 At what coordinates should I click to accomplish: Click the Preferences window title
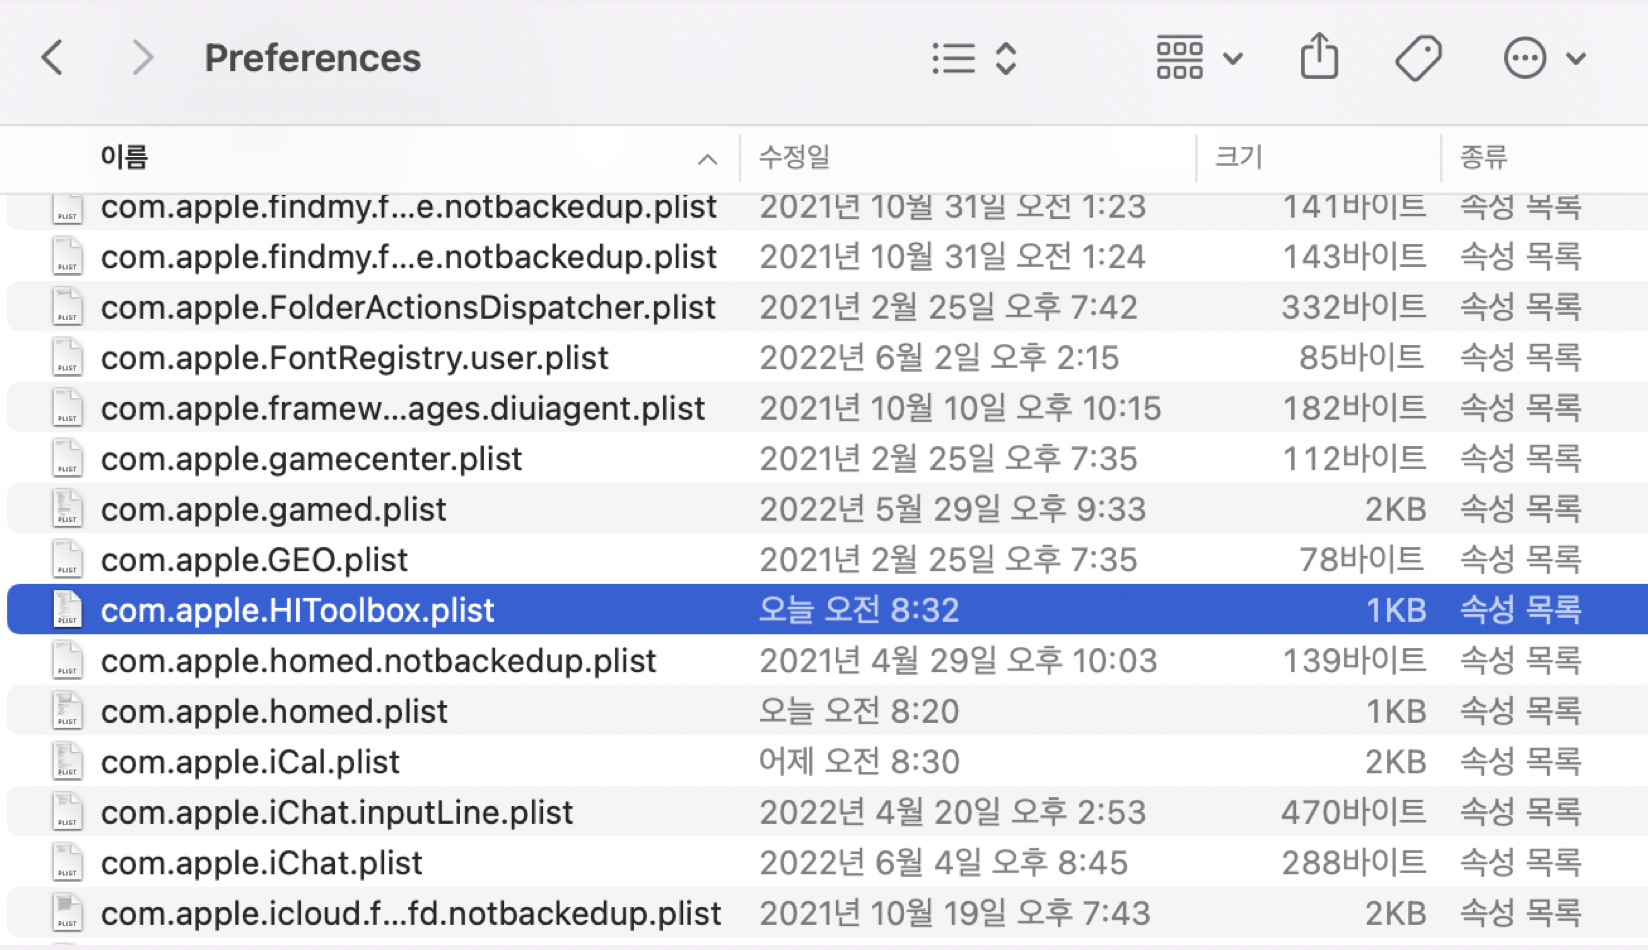[313, 58]
